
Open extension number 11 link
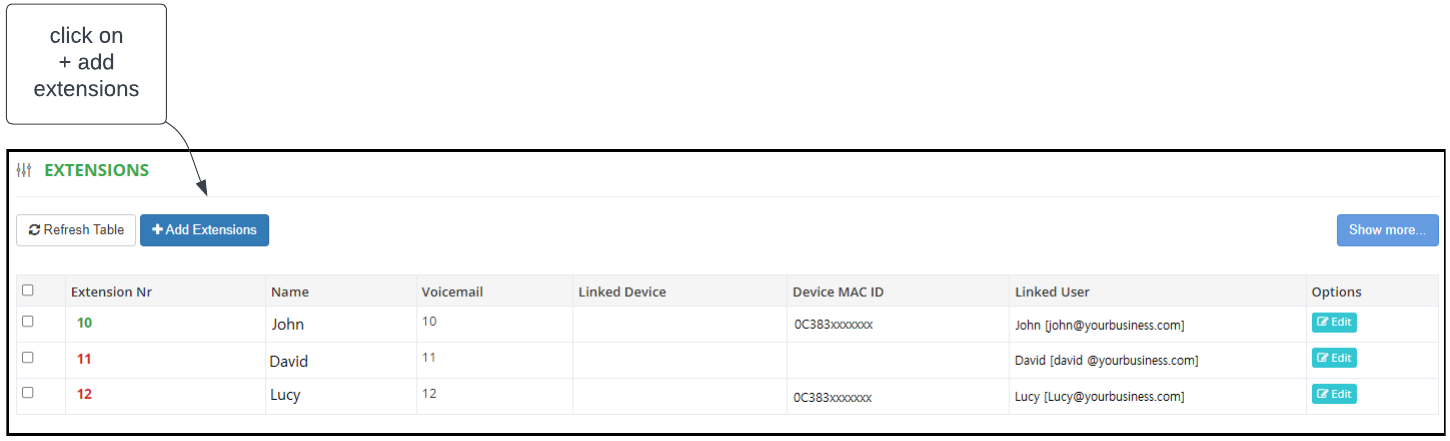click(x=84, y=359)
